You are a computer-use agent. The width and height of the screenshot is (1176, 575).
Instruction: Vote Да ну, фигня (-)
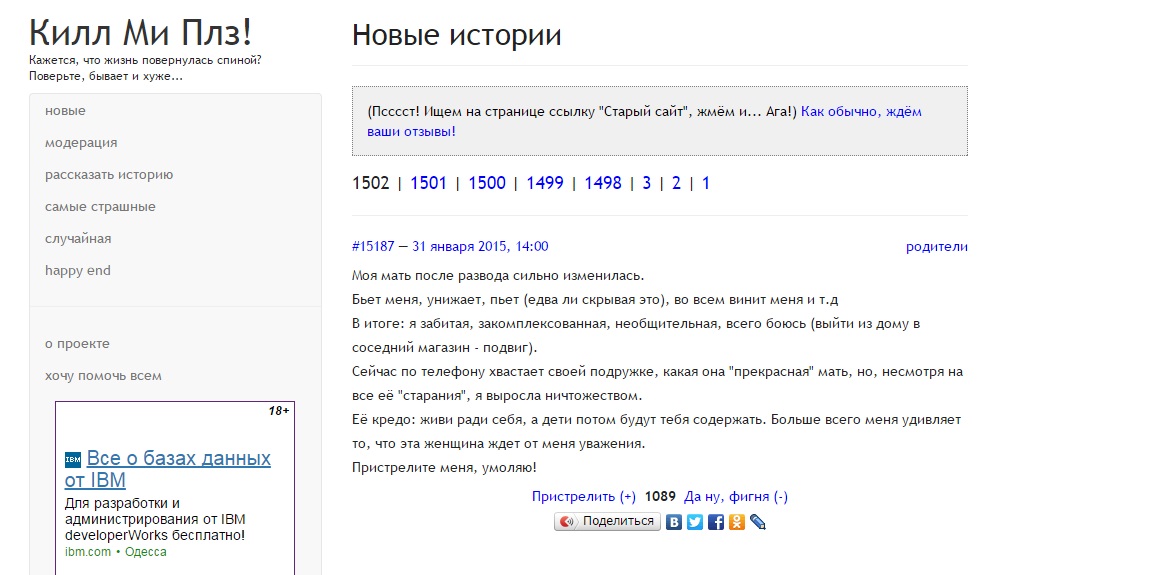tap(736, 496)
